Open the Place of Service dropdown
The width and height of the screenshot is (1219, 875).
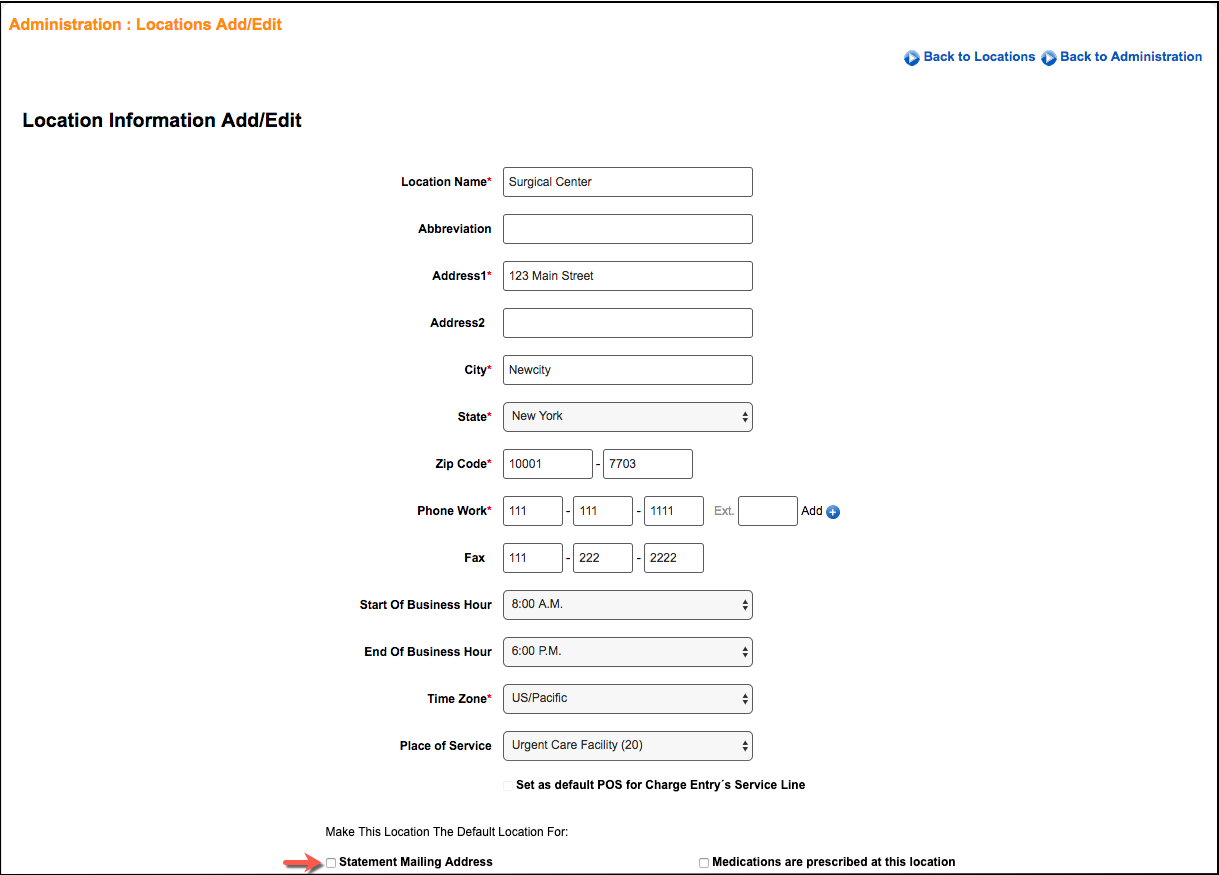(627, 746)
